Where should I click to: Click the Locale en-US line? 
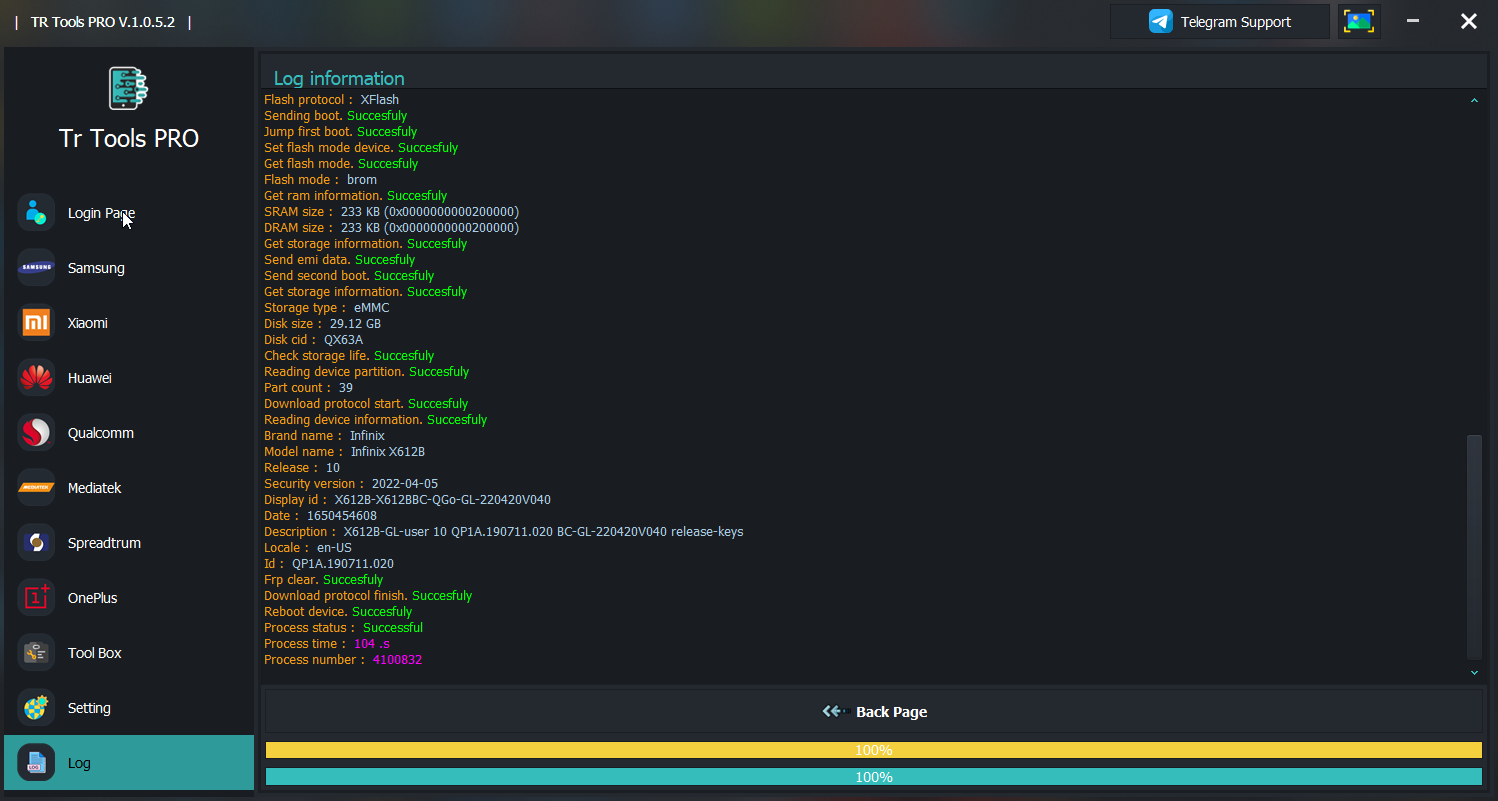click(308, 548)
